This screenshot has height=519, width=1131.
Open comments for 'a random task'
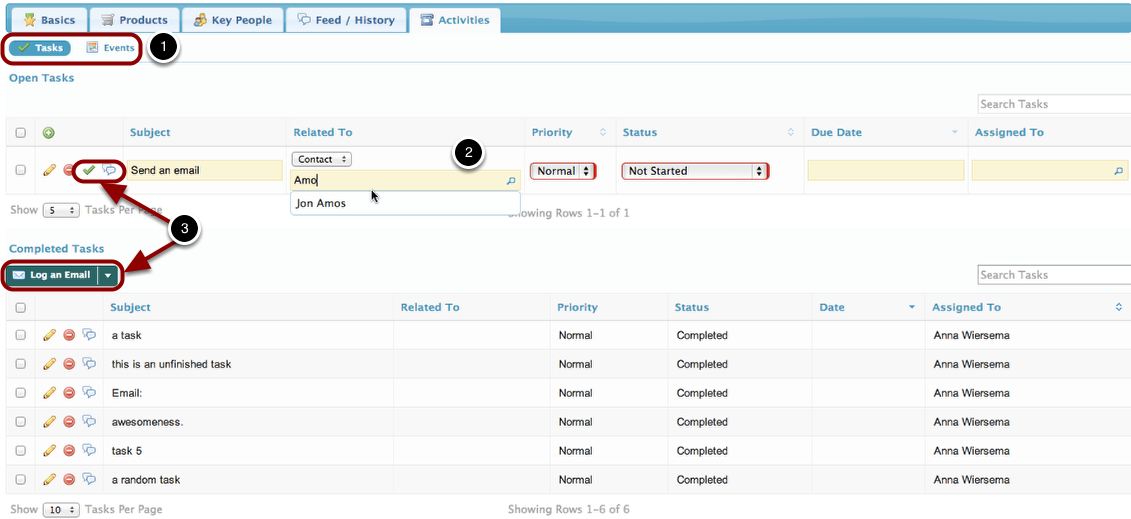(x=89, y=480)
